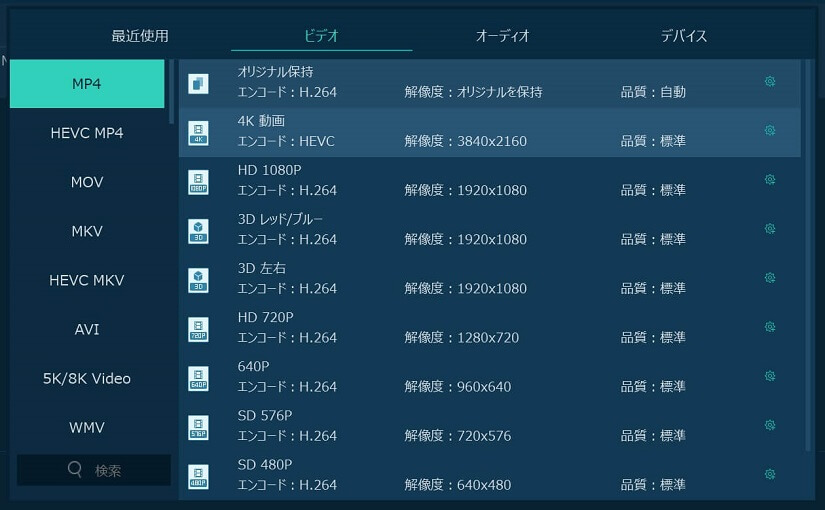Click the format list scrollbar
Image resolution: width=825 pixels, height=510 pixels.
(171, 92)
